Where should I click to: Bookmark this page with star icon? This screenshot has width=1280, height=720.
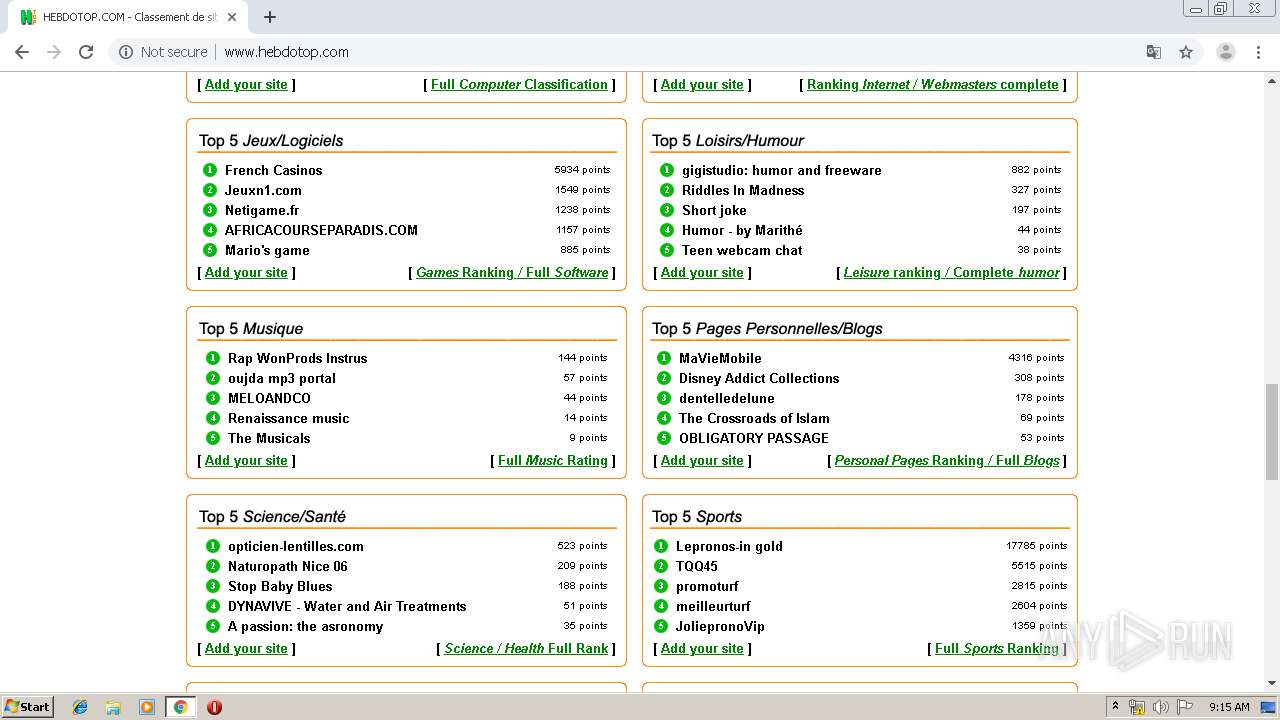1186,52
